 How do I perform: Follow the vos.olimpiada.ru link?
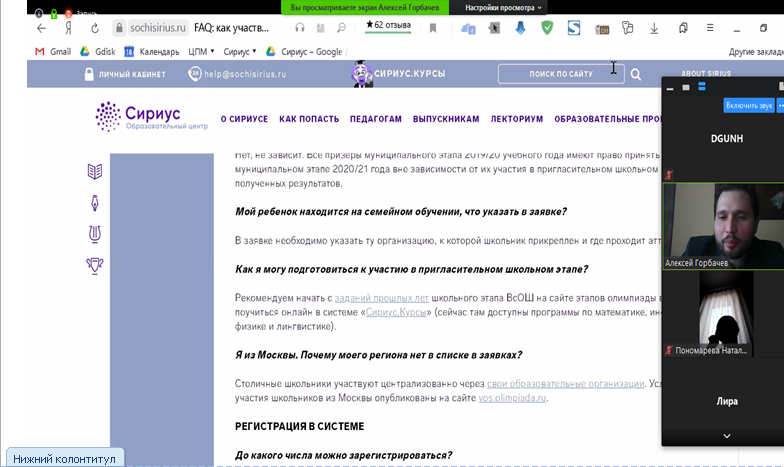pyautogui.click(x=512, y=398)
